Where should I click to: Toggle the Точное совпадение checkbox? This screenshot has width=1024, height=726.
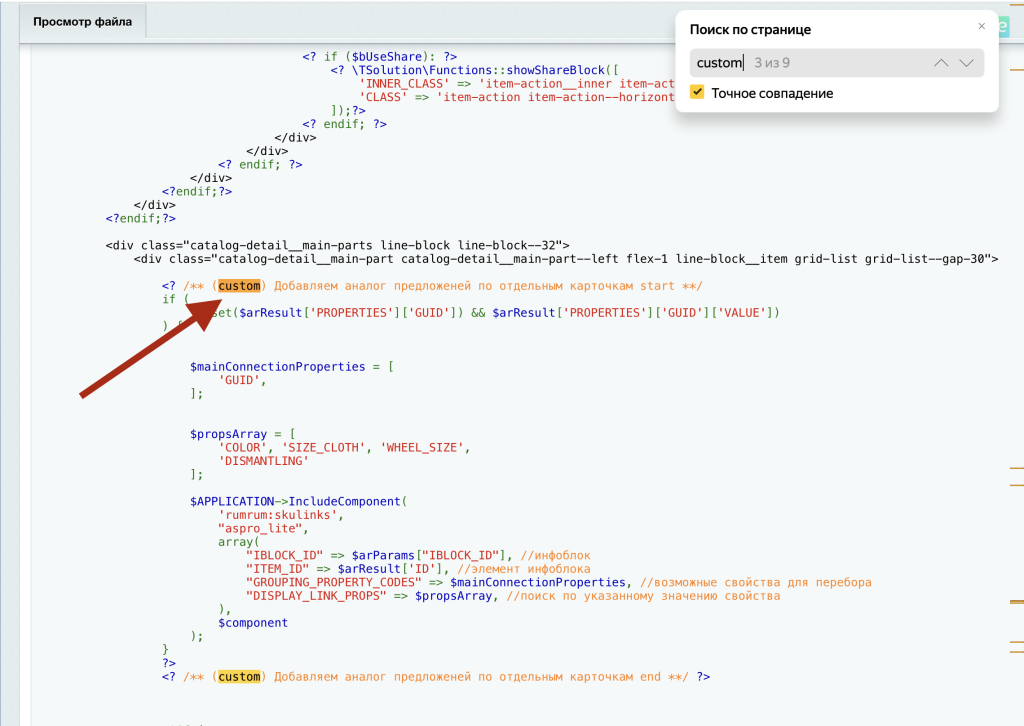point(697,93)
